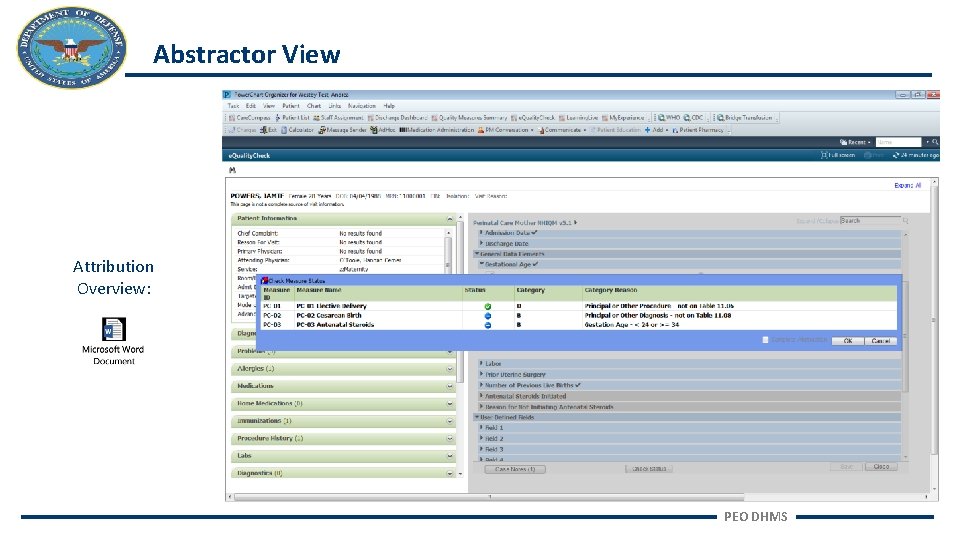960x540 pixels.
Task: Open Discharge Dashboard
Action: click(x=397, y=118)
